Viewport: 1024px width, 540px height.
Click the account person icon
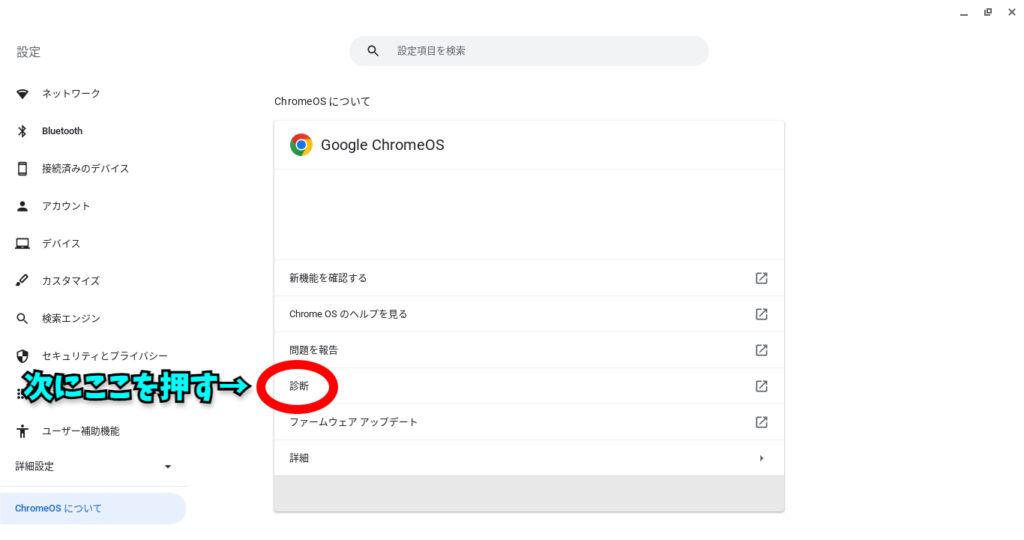22,206
